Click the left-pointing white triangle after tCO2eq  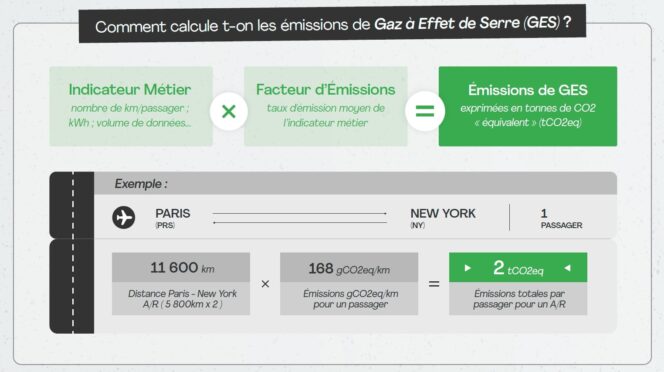568,268
